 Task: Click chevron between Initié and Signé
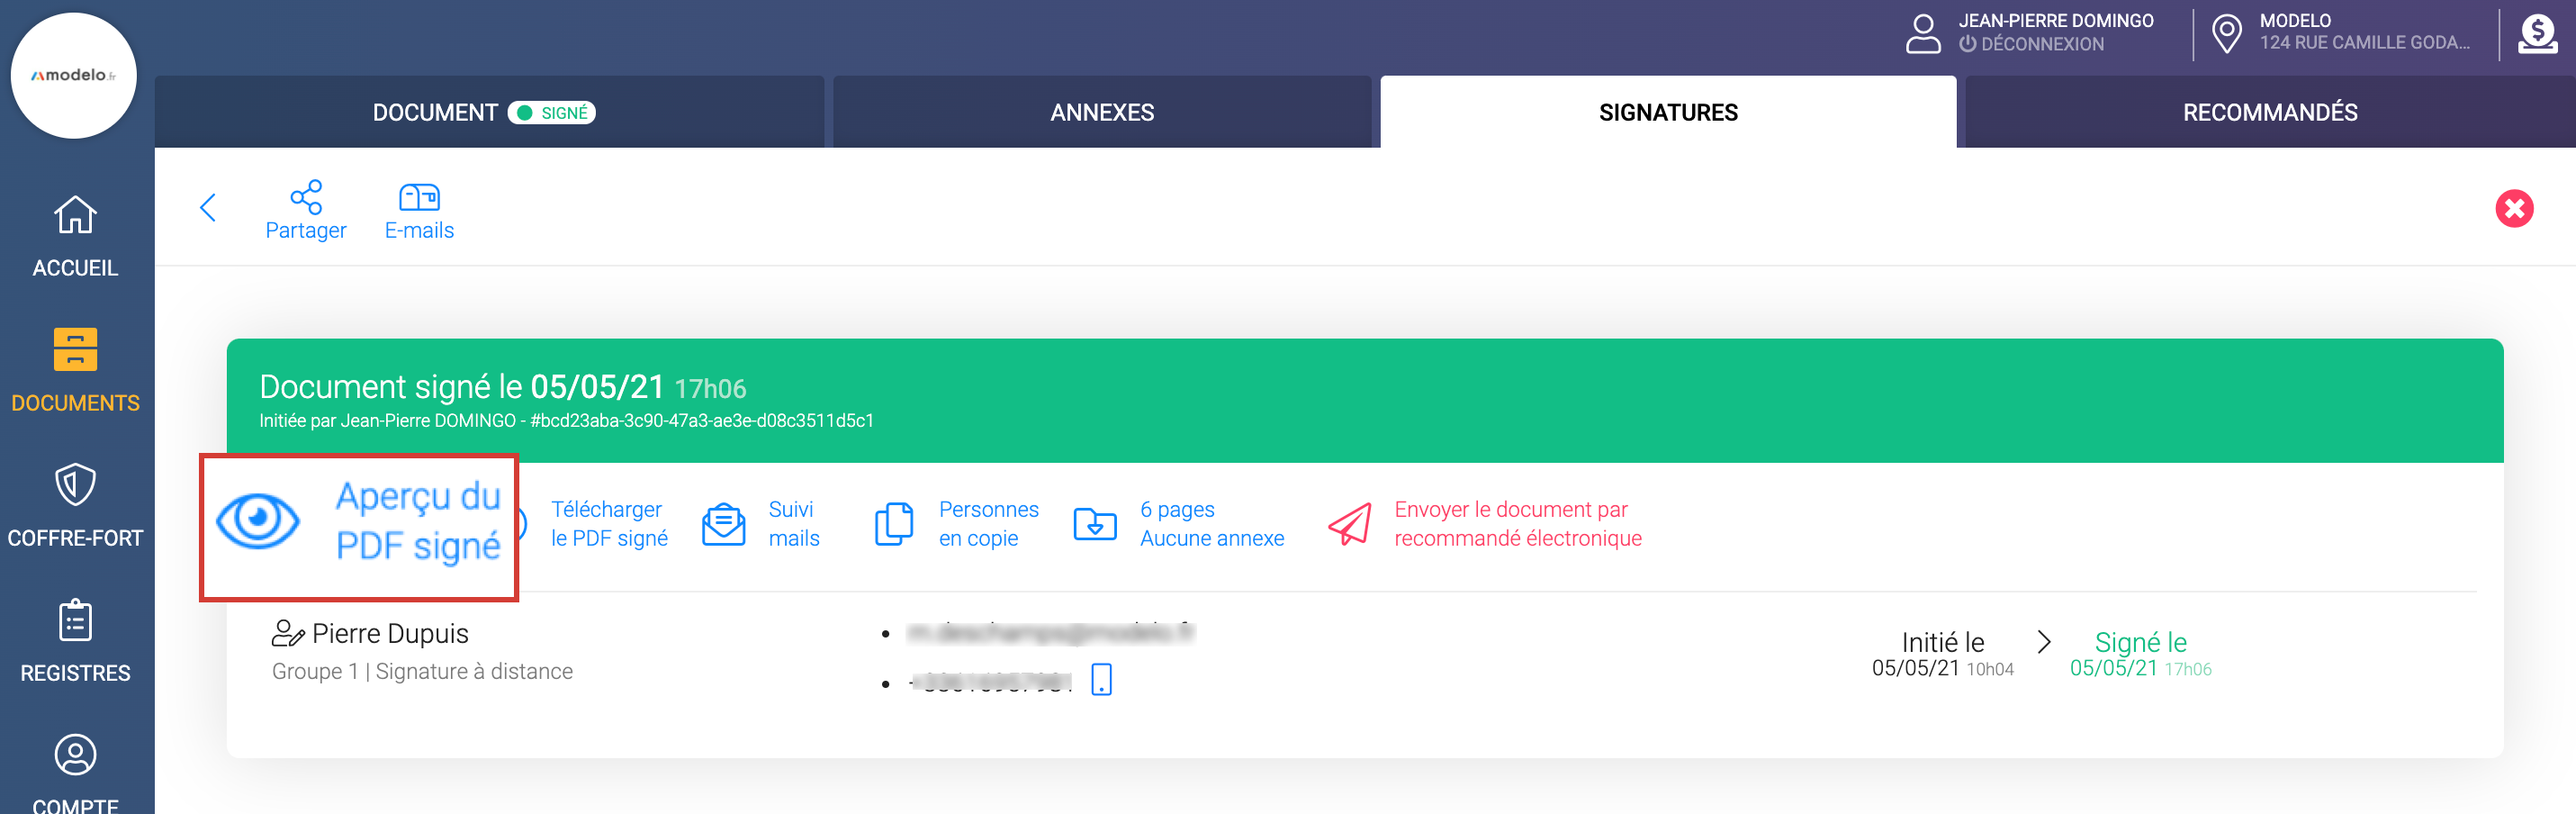[x=2044, y=642]
